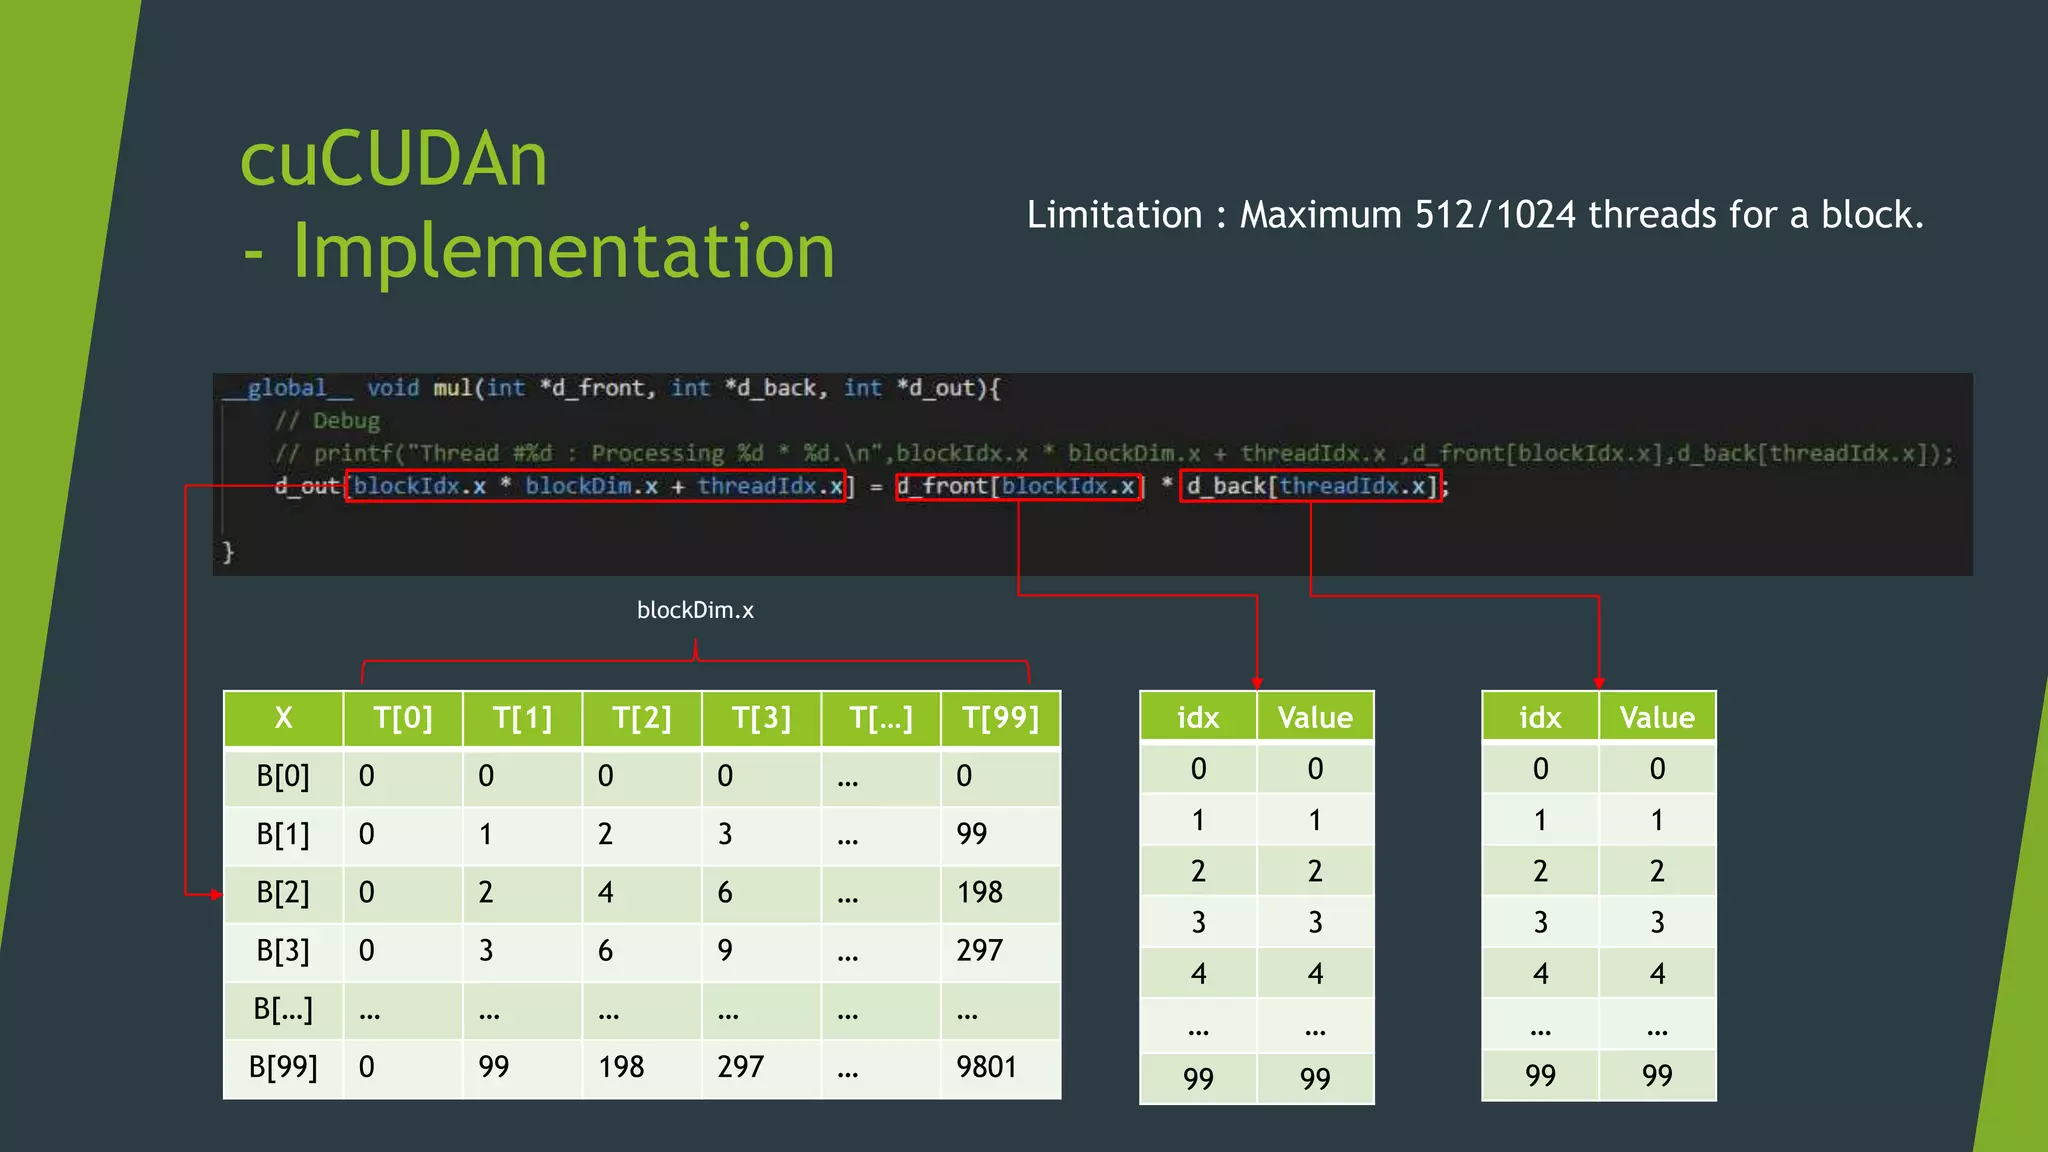Click the __global__ keyword in code
The image size is (2048, 1152).
click(x=288, y=388)
